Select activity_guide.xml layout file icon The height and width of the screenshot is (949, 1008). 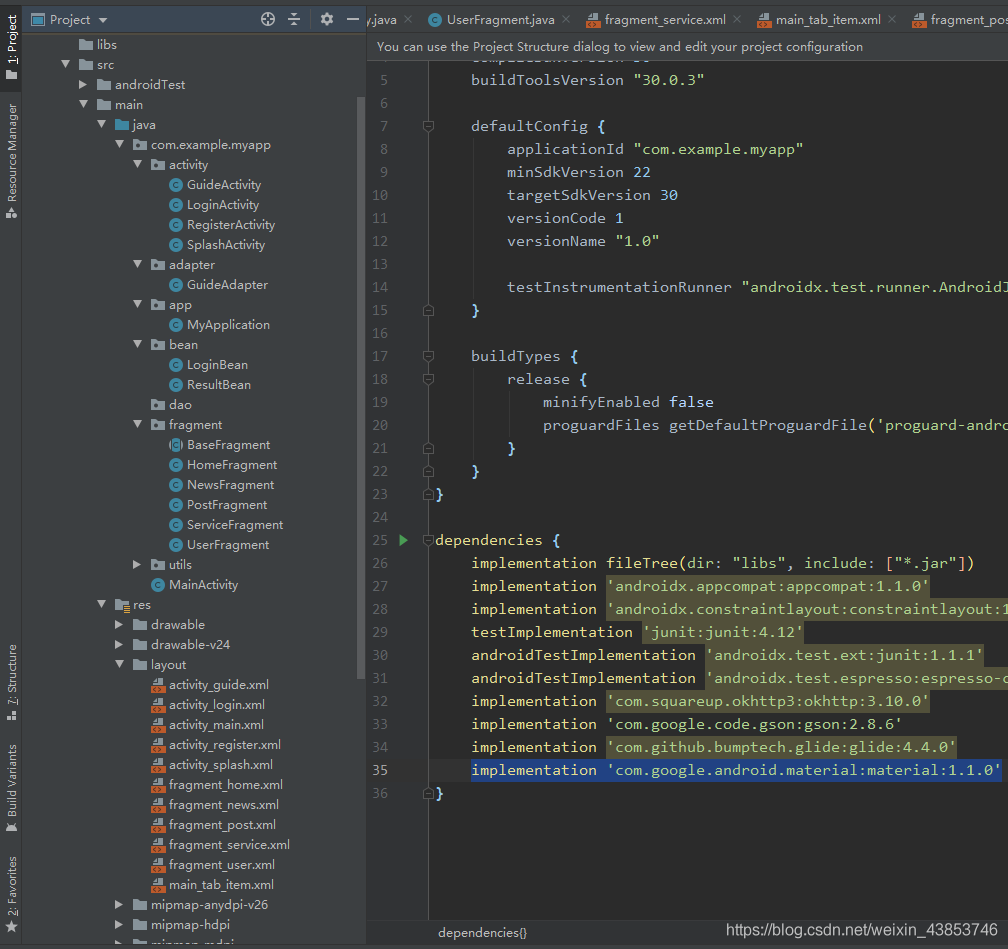click(158, 685)
